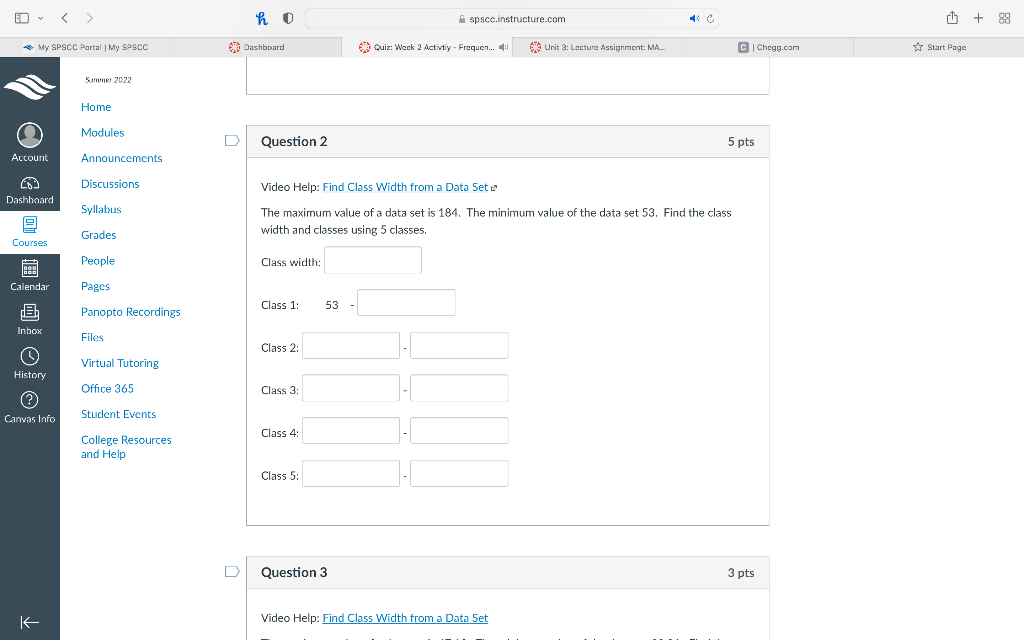
Task: Click Class 3 lower limit field
Action: coord(351,388)
